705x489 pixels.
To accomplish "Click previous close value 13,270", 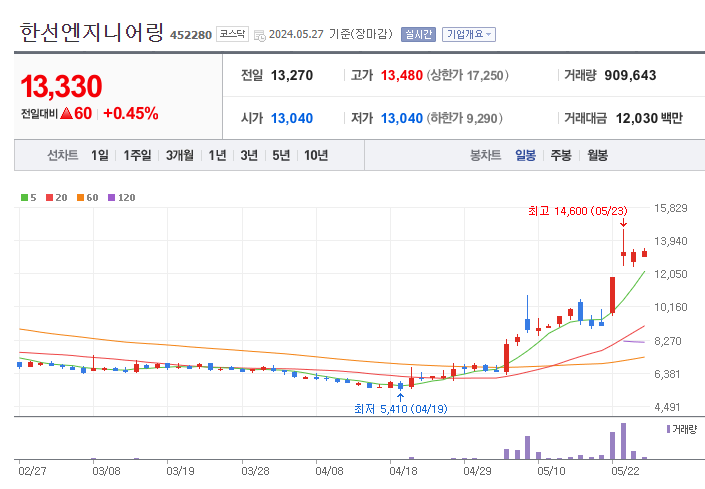I will [292, 75].
